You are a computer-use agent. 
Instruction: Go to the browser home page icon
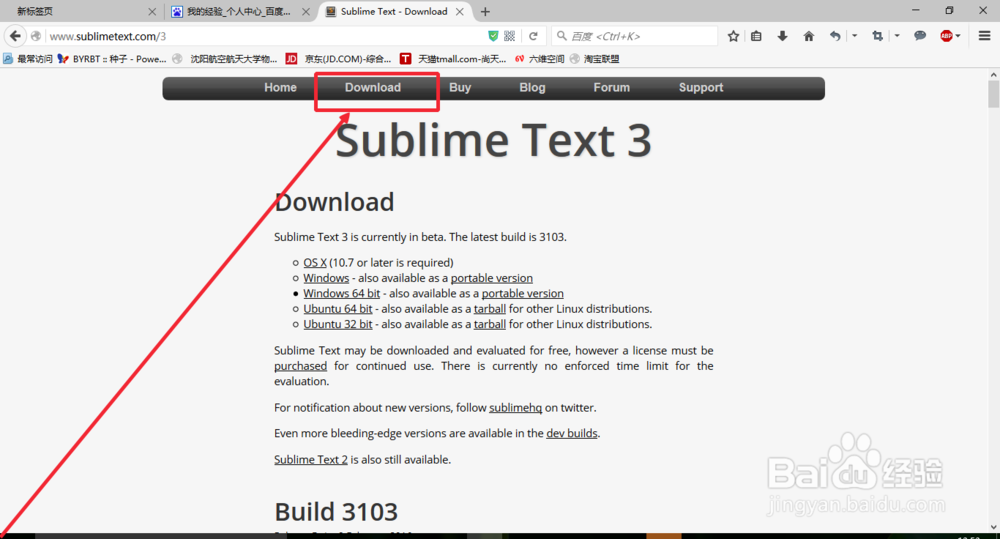click(x=809, y=36)
